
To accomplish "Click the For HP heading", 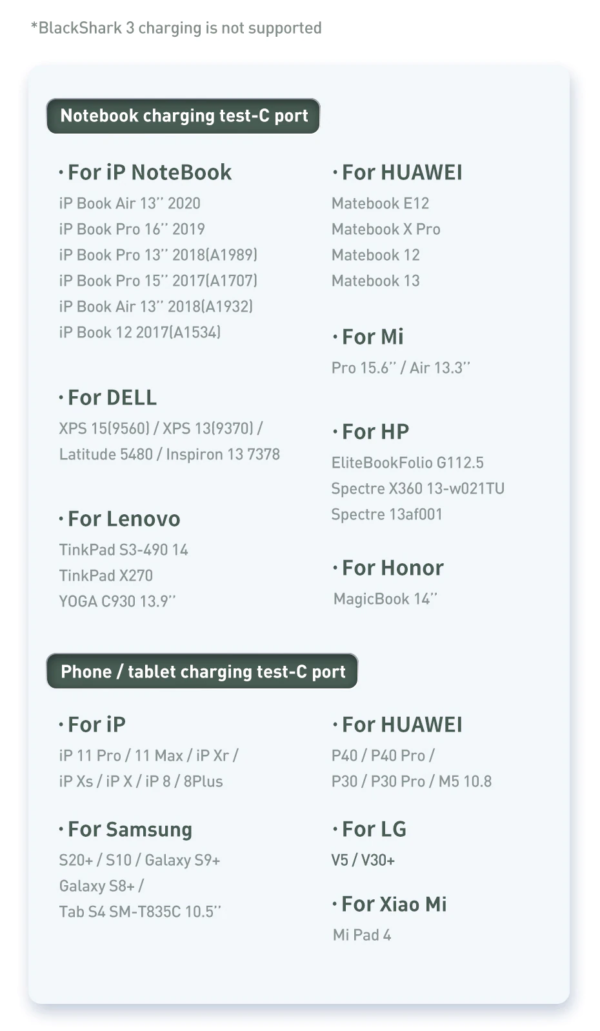I will (371, 432).
